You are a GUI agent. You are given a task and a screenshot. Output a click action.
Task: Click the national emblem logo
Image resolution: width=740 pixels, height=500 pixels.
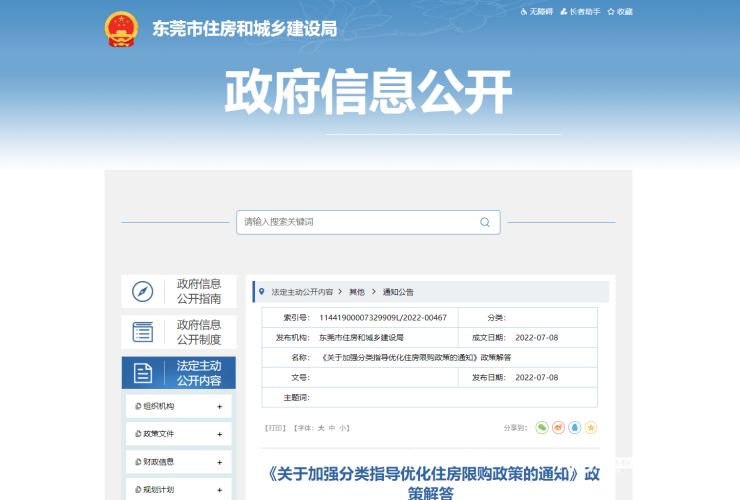[x=121, y=29]
